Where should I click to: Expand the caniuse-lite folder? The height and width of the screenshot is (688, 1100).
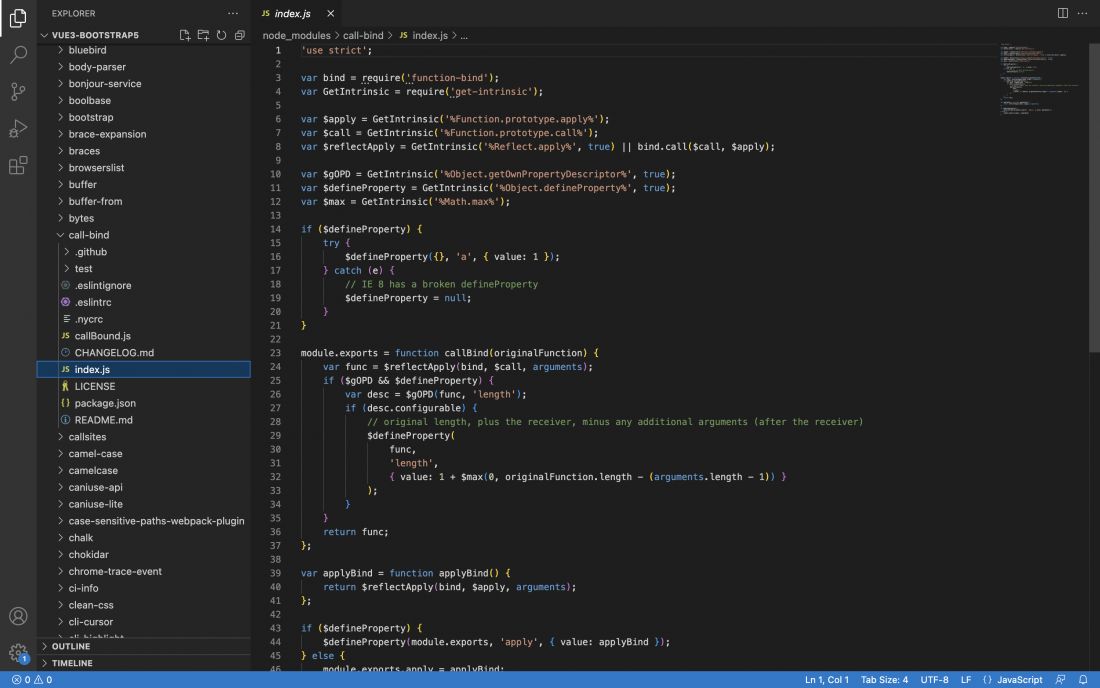coord(143,504)
